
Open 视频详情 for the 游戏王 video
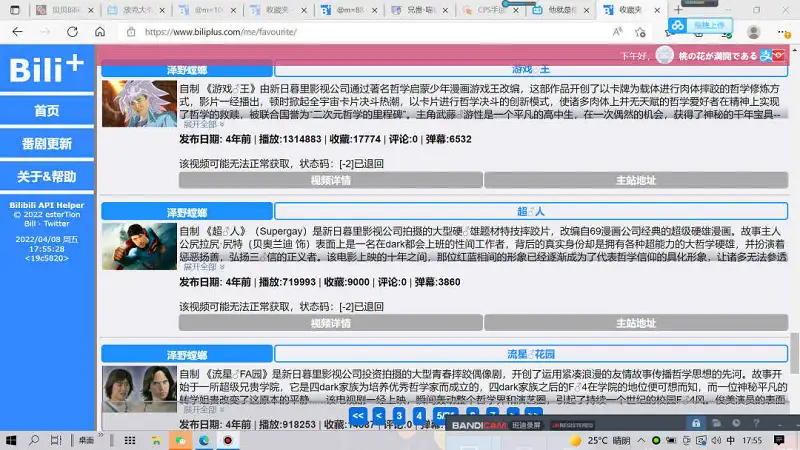pos(331,180)
